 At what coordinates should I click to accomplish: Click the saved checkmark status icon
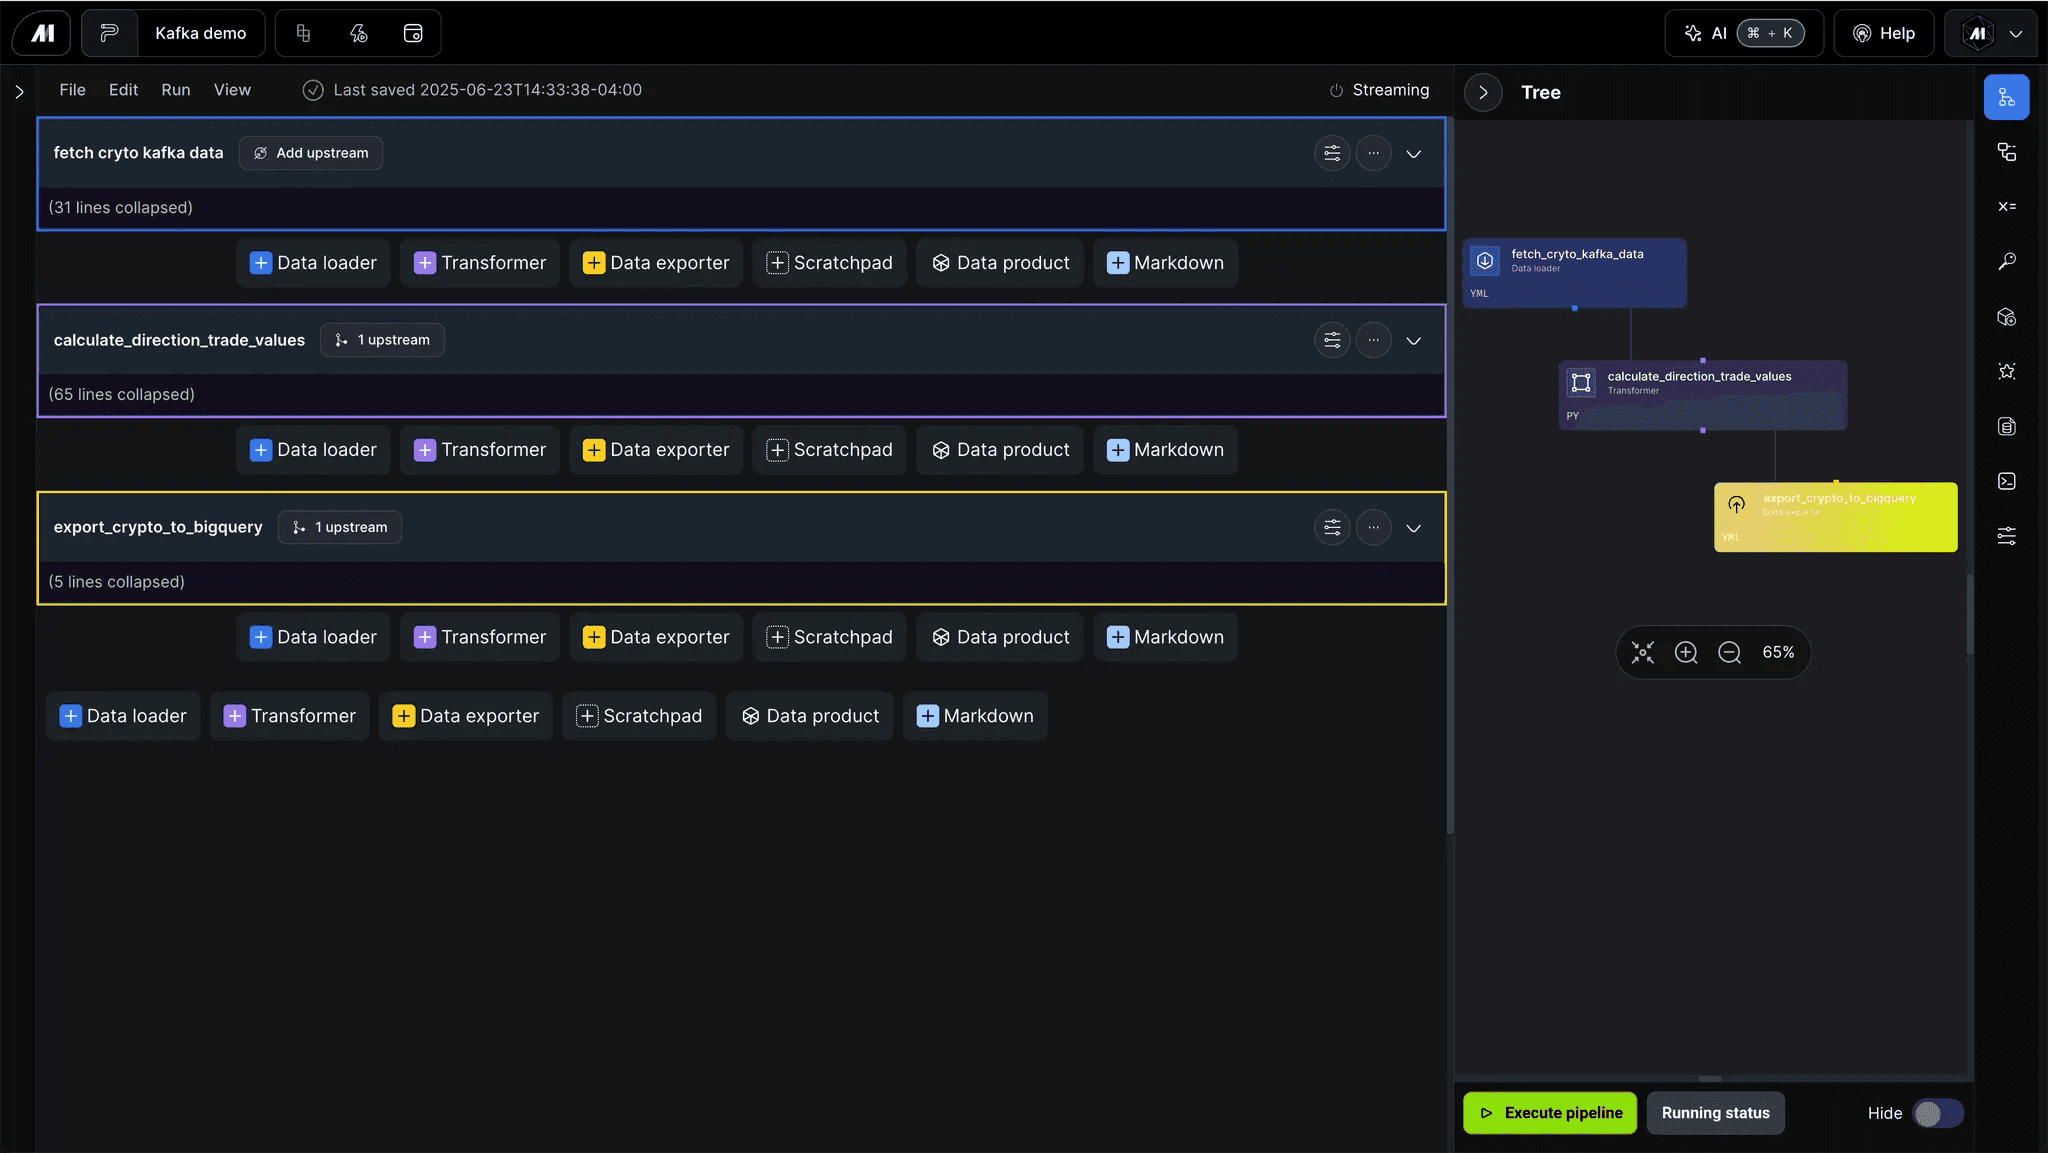[x=313, y=90]
